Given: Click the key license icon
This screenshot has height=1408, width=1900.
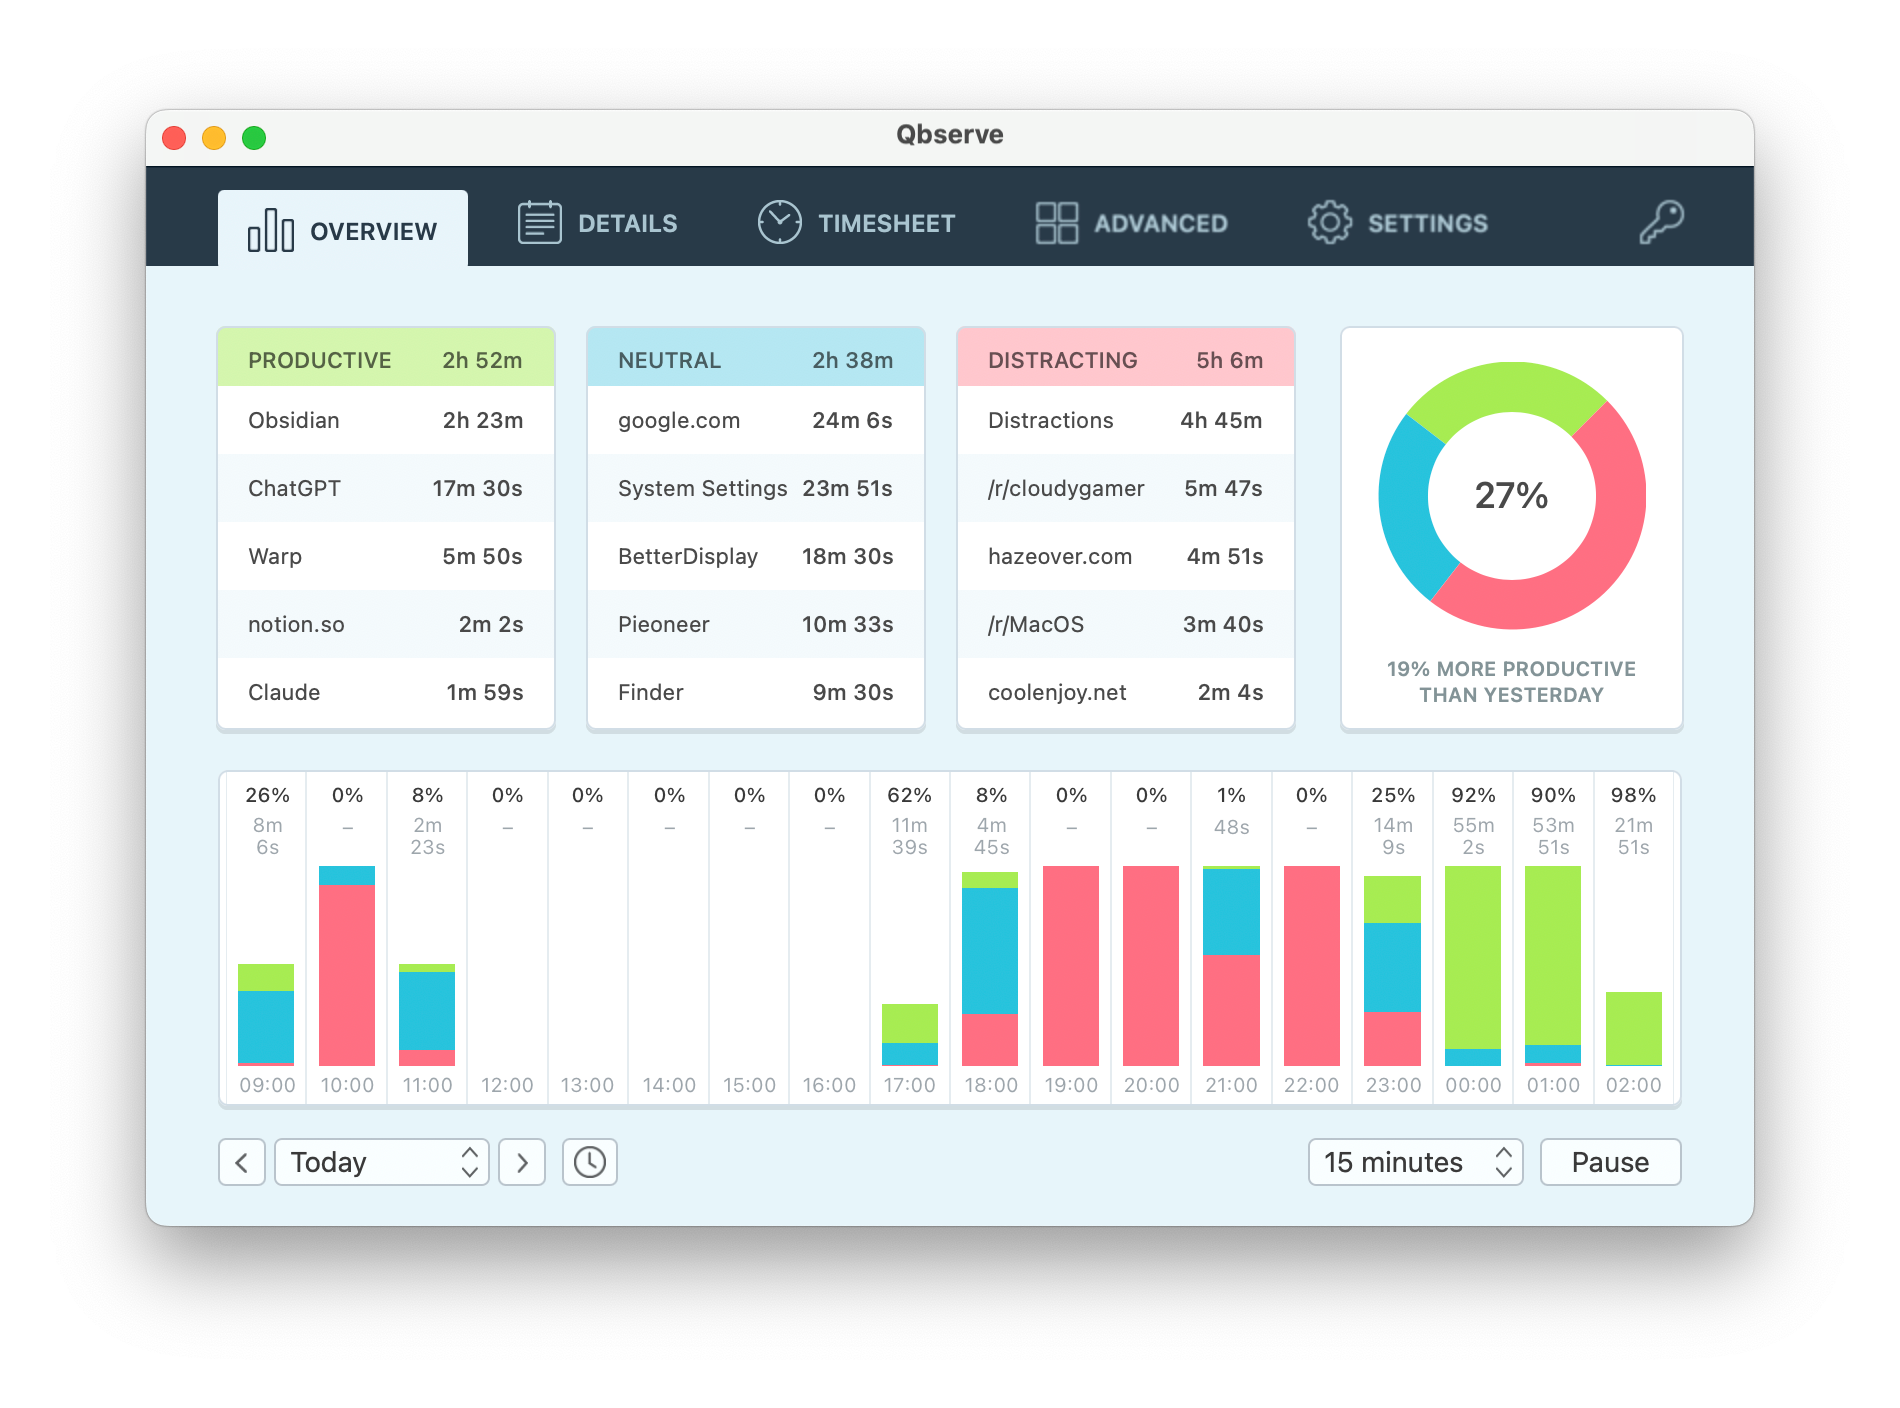Looking at the screenshot, I should (x=1661, y=222).
